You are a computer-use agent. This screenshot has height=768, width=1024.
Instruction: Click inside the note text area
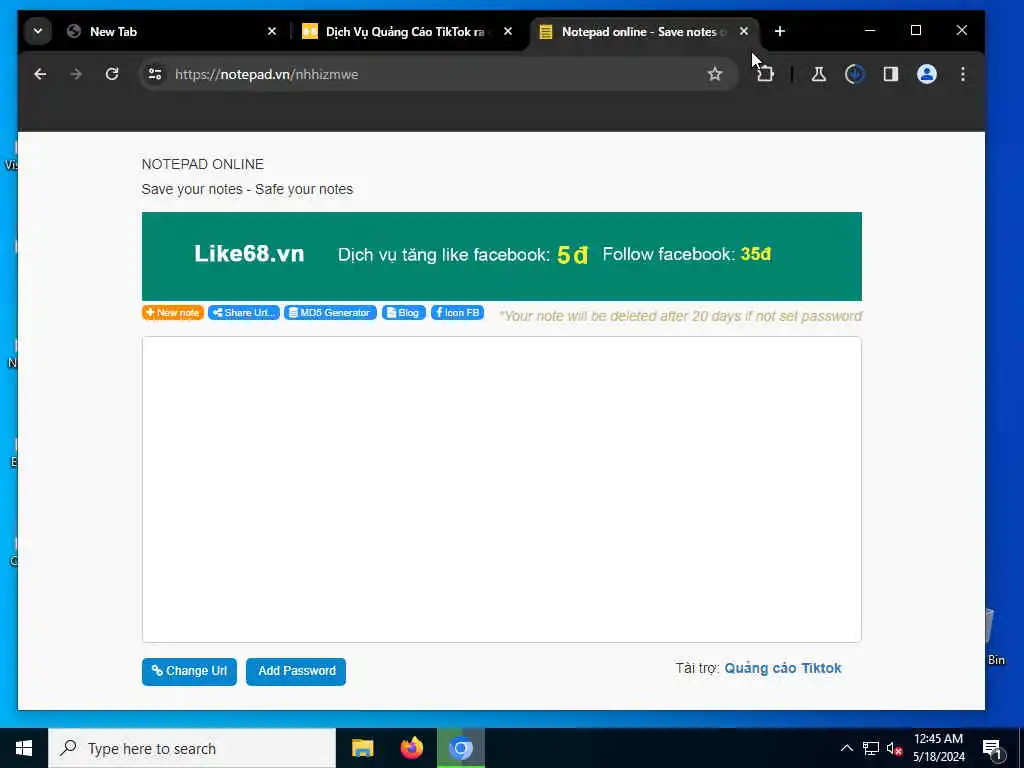coord(502,490)
